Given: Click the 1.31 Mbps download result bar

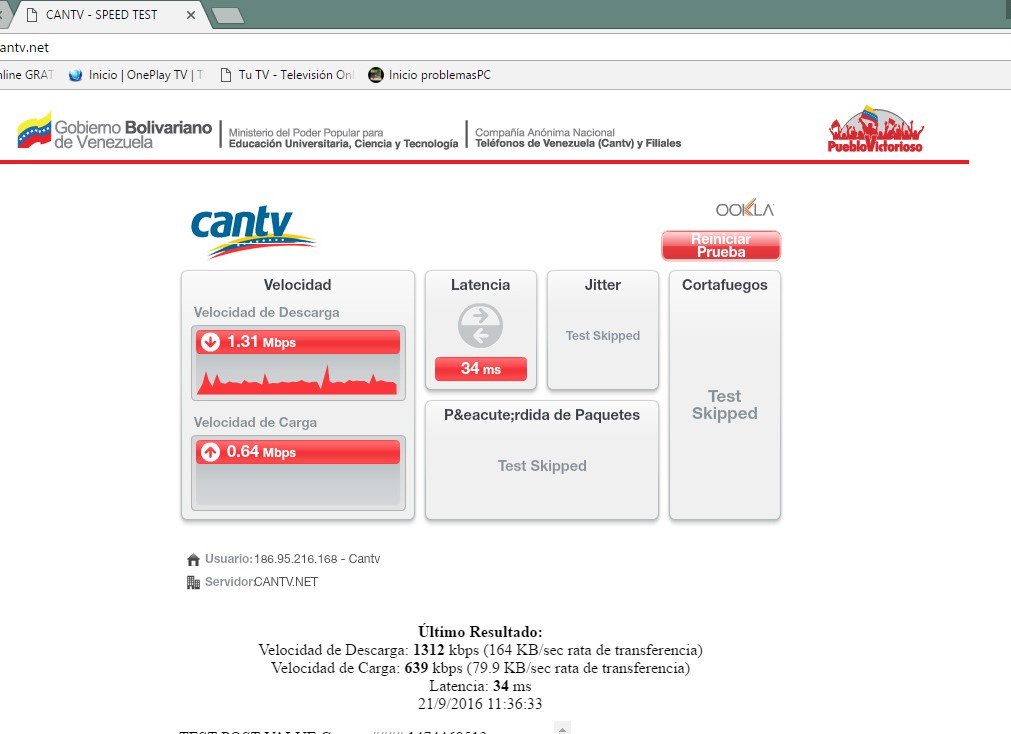Looking at the screenshot, I should click(x=298, y=342).
